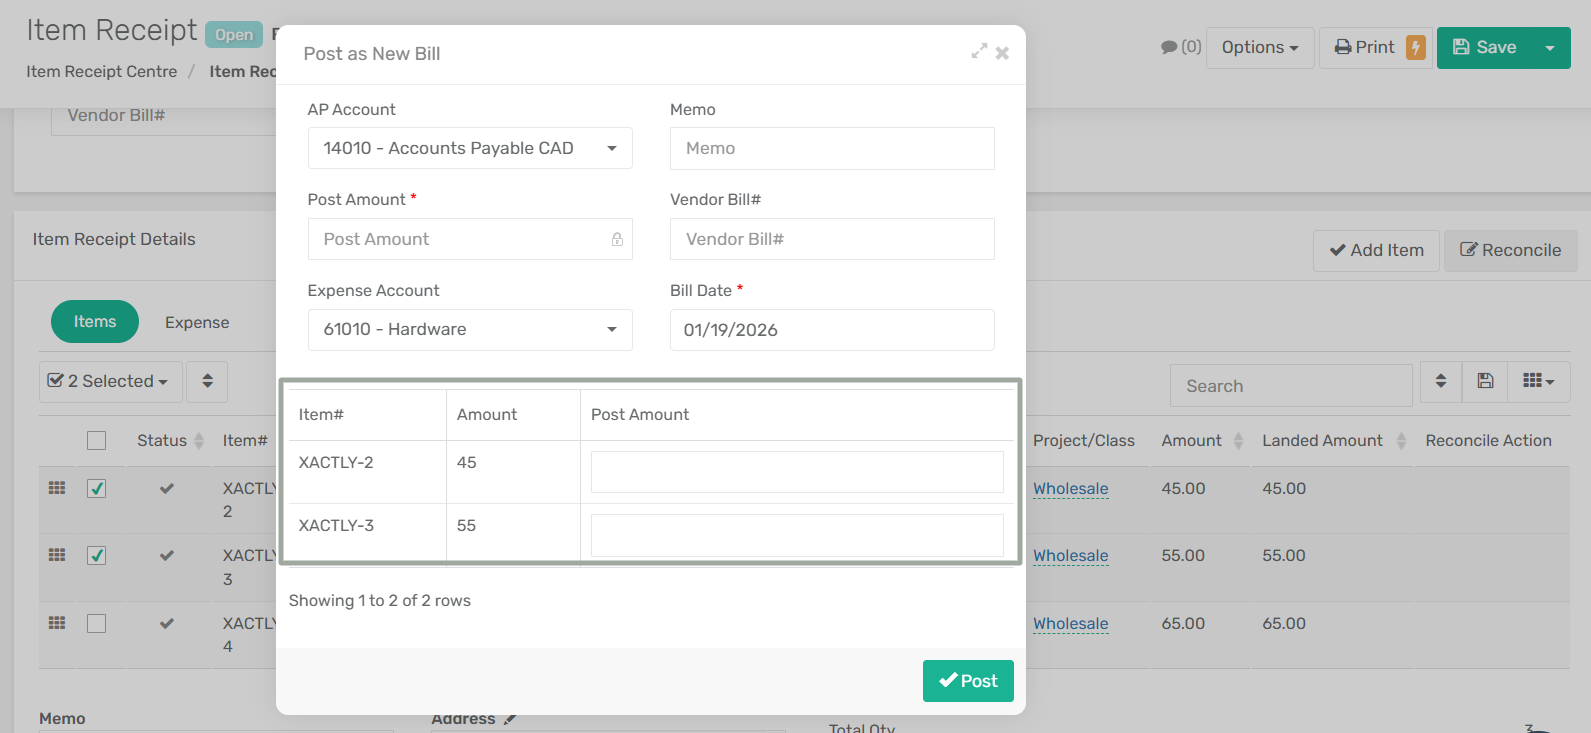This screenshot has height=733, width=1591.
Task: Click the save layout icon near Search
Action: click(1485, 381)
